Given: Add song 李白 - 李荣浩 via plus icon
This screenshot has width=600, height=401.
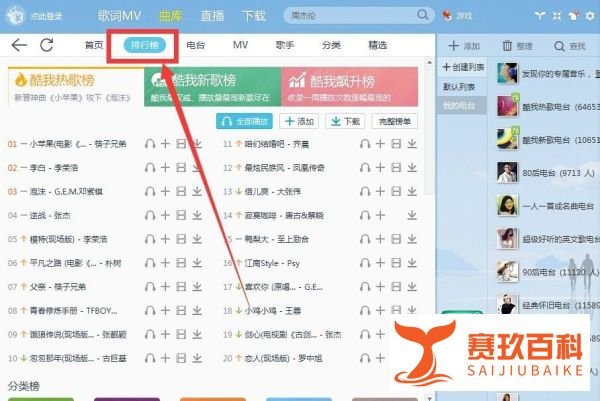Looking at the screenshot, I should coord(165,168).
